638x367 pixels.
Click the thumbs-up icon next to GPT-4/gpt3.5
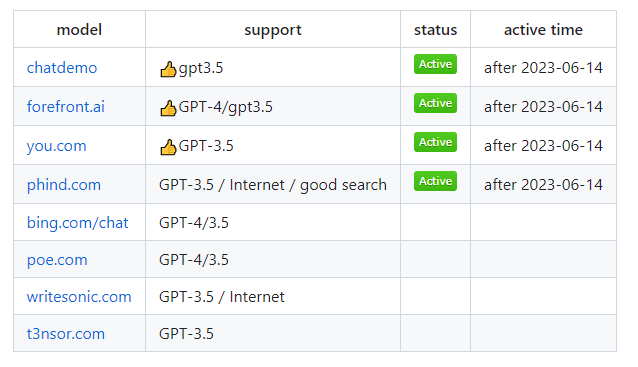click(168, 108)
